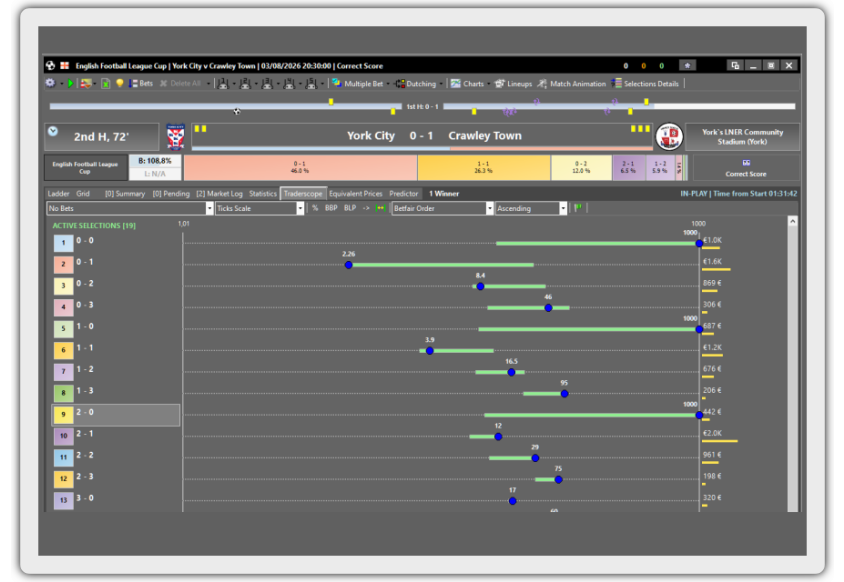The image size is (844, 582).
Task: Select the 1-1 26.3% probability segment
Action: pos(484,167)
